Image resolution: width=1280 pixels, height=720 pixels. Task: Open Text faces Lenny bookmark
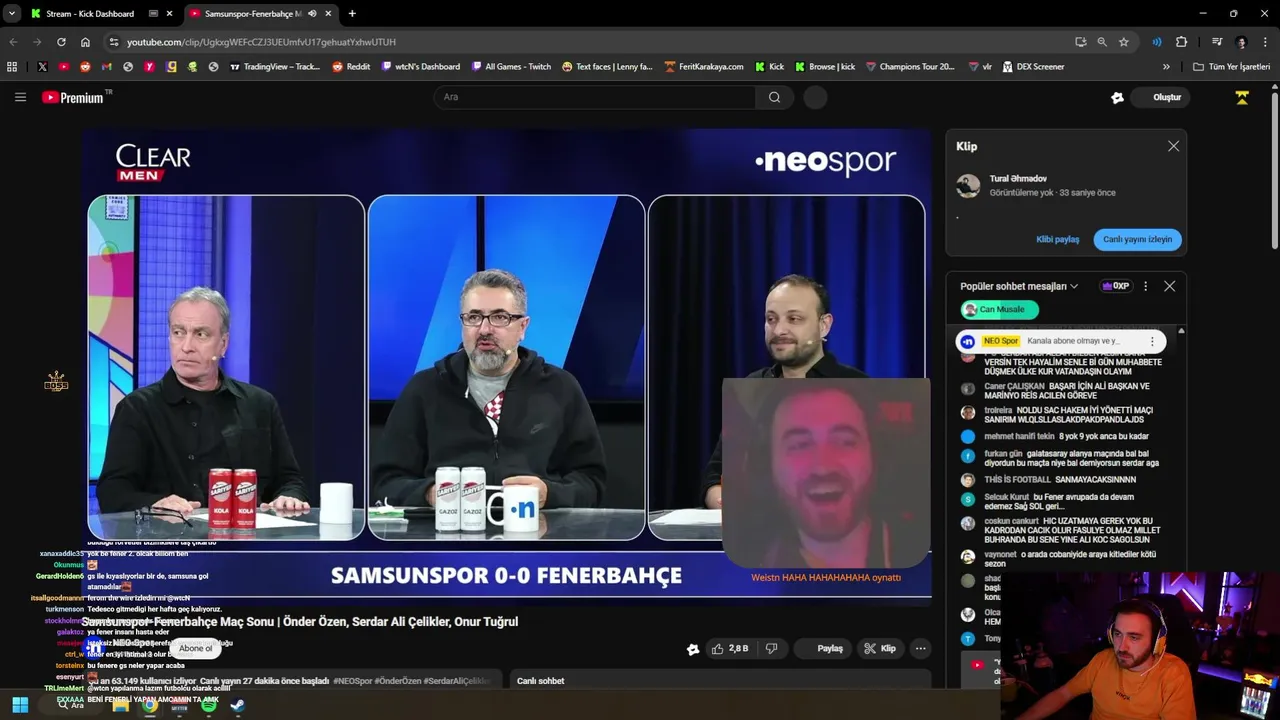tap(607, 67)
